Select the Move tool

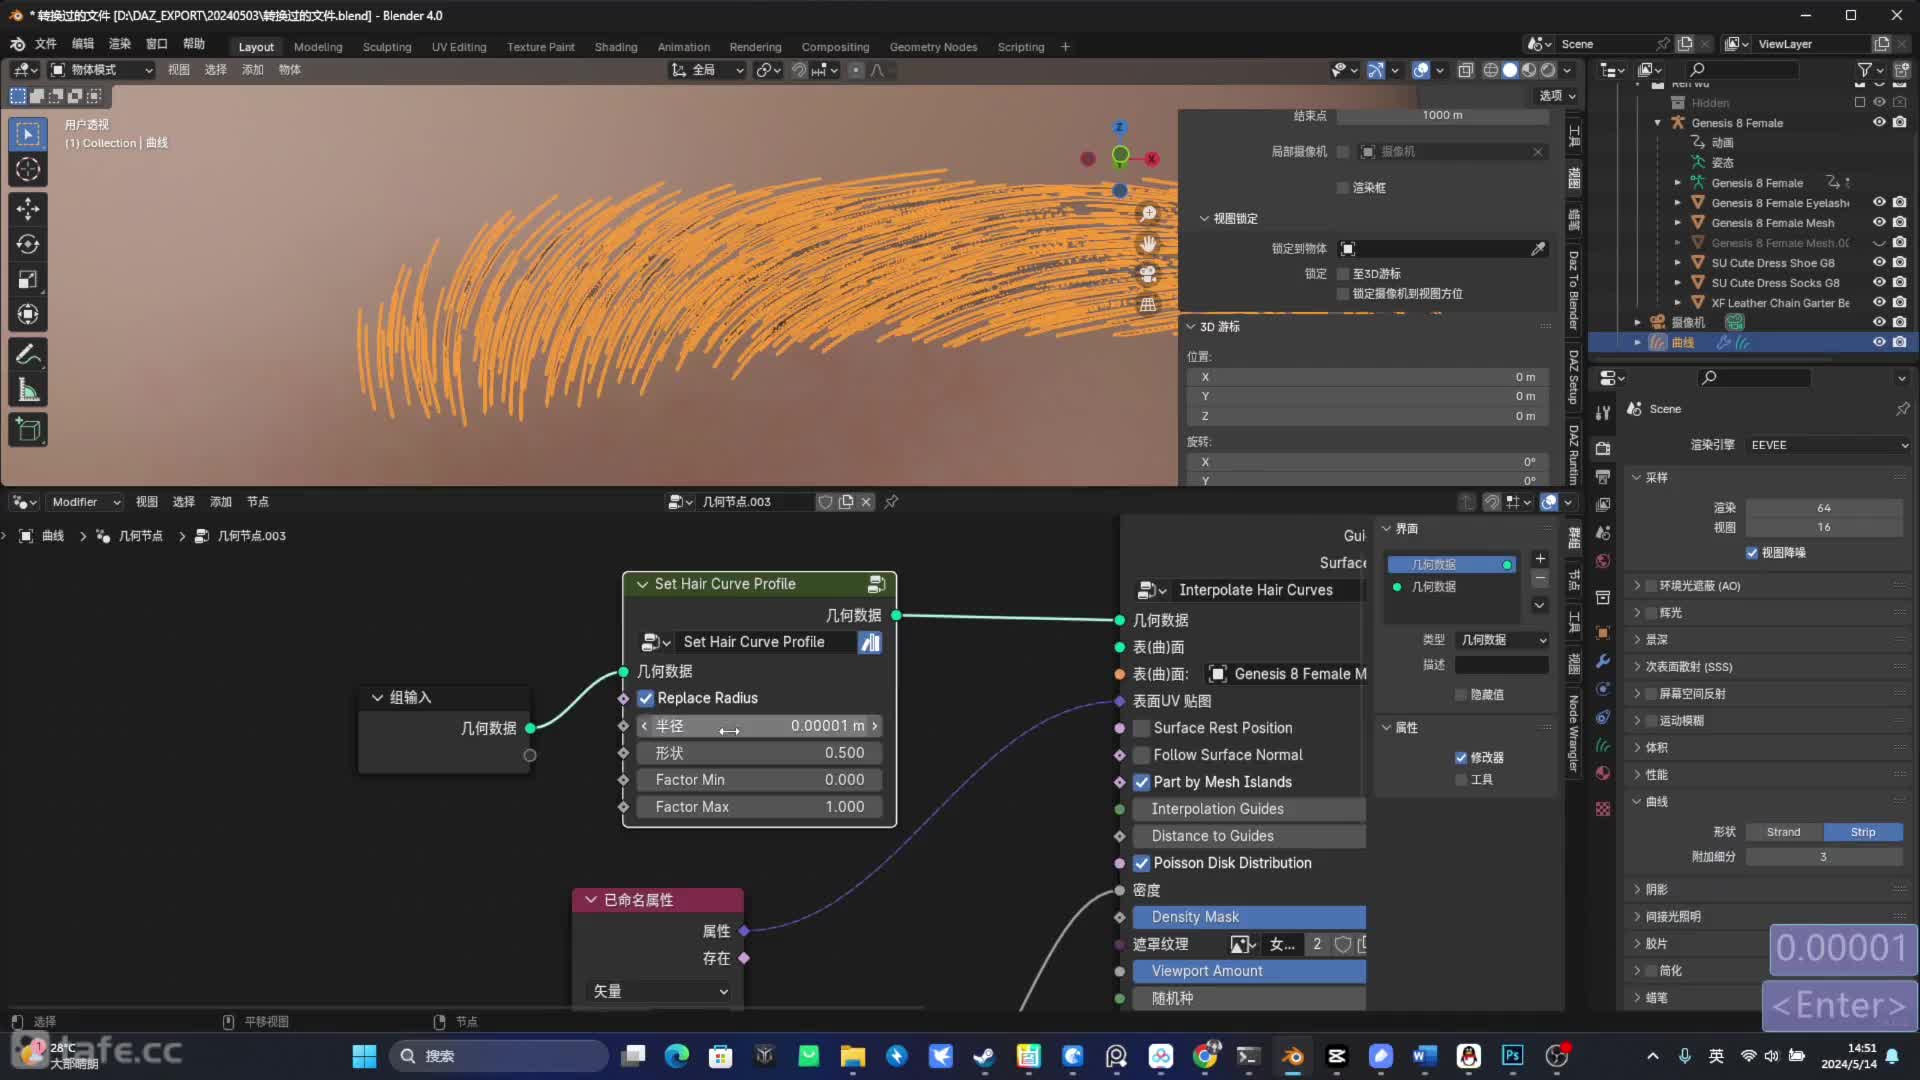(28, 208)
